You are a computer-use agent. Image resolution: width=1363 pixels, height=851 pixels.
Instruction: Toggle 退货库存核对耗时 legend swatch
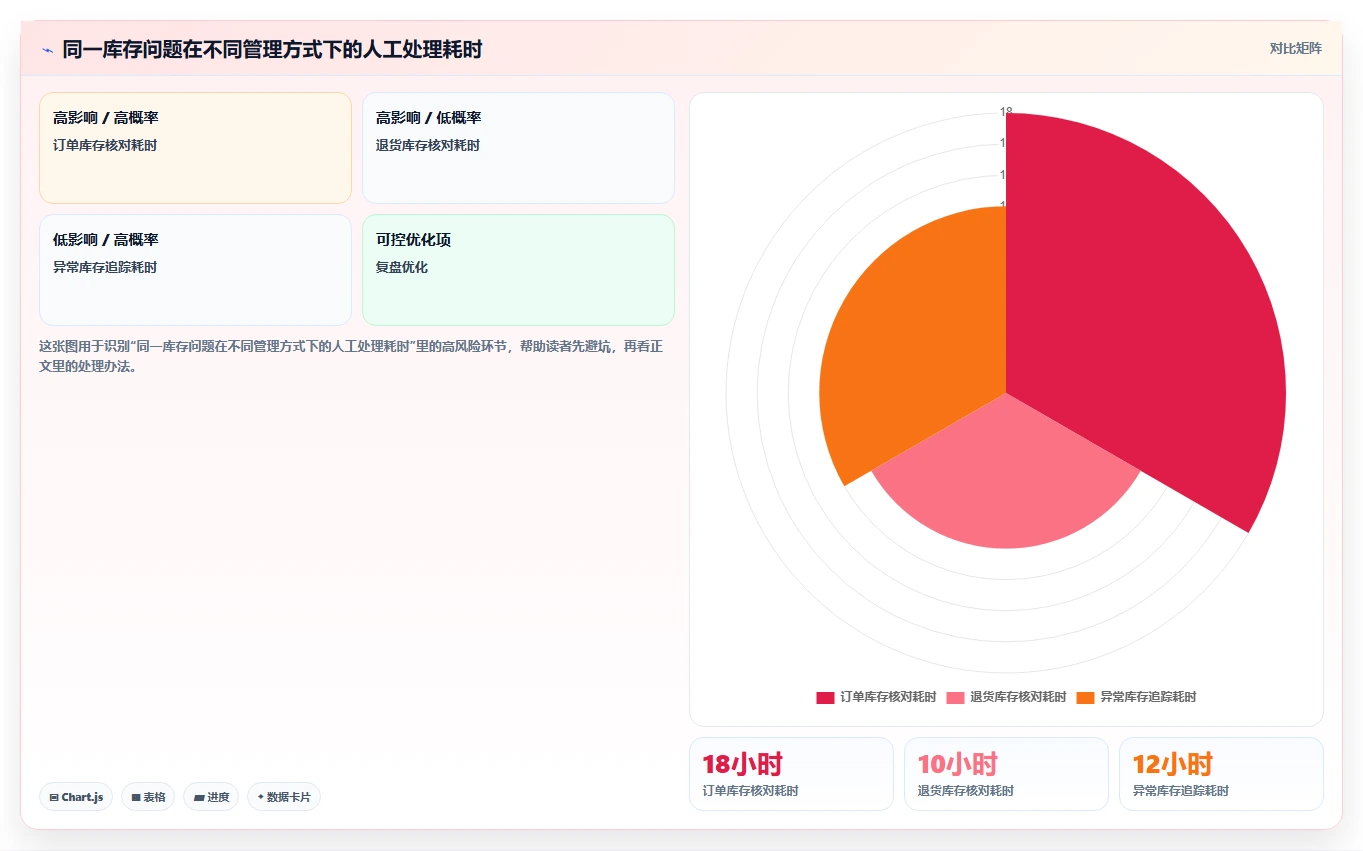coord(955,697)
